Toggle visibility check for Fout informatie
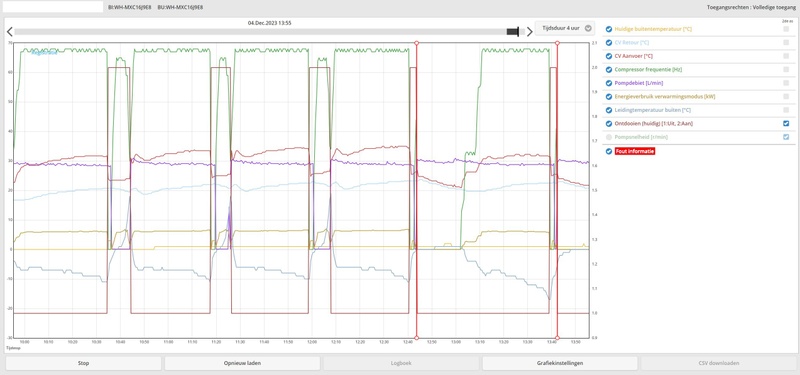The height and width of the screenshot is (375, 800). coord(609,152)
